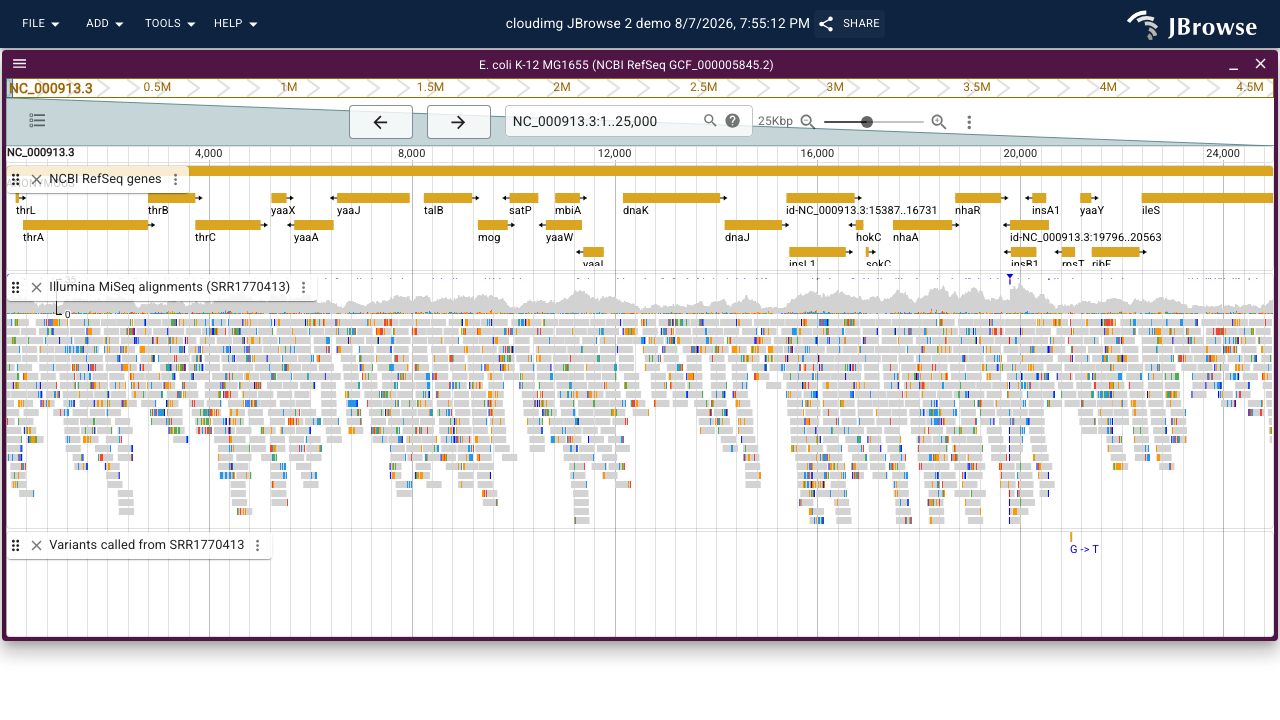Pan right with the forward arrow
This screenshot has height=720, width=1280.
coord(458,122)
